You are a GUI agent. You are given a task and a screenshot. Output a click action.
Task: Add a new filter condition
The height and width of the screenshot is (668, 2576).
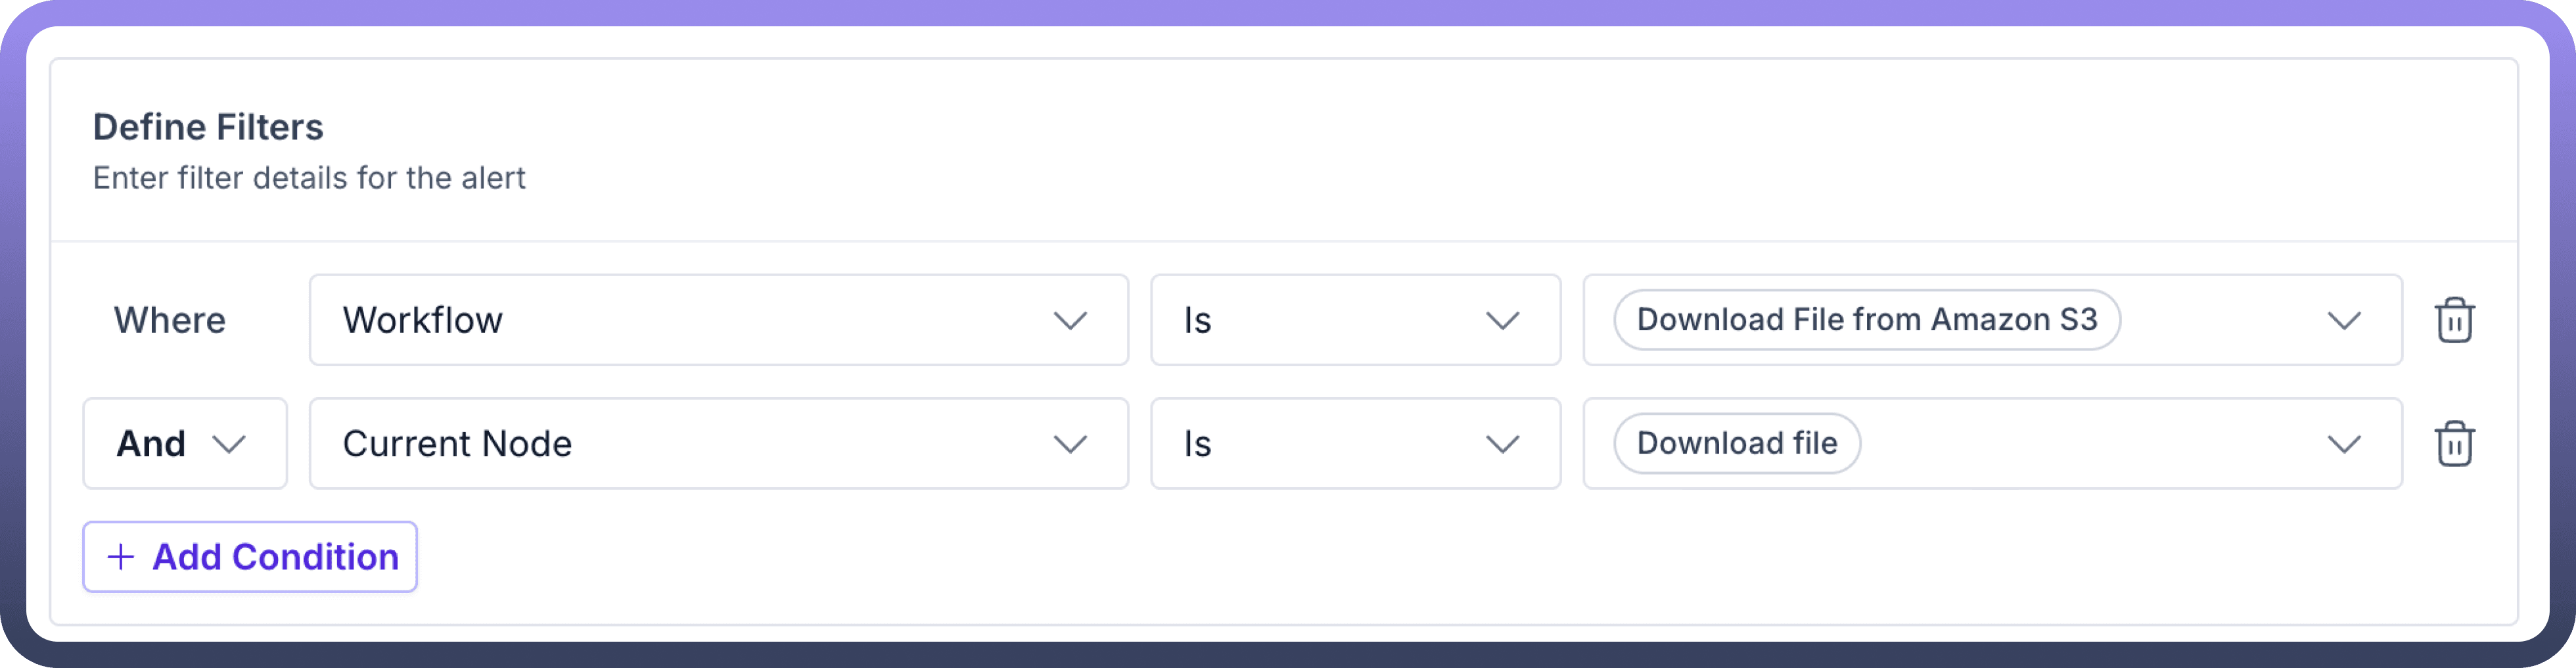tap(250, 557)
